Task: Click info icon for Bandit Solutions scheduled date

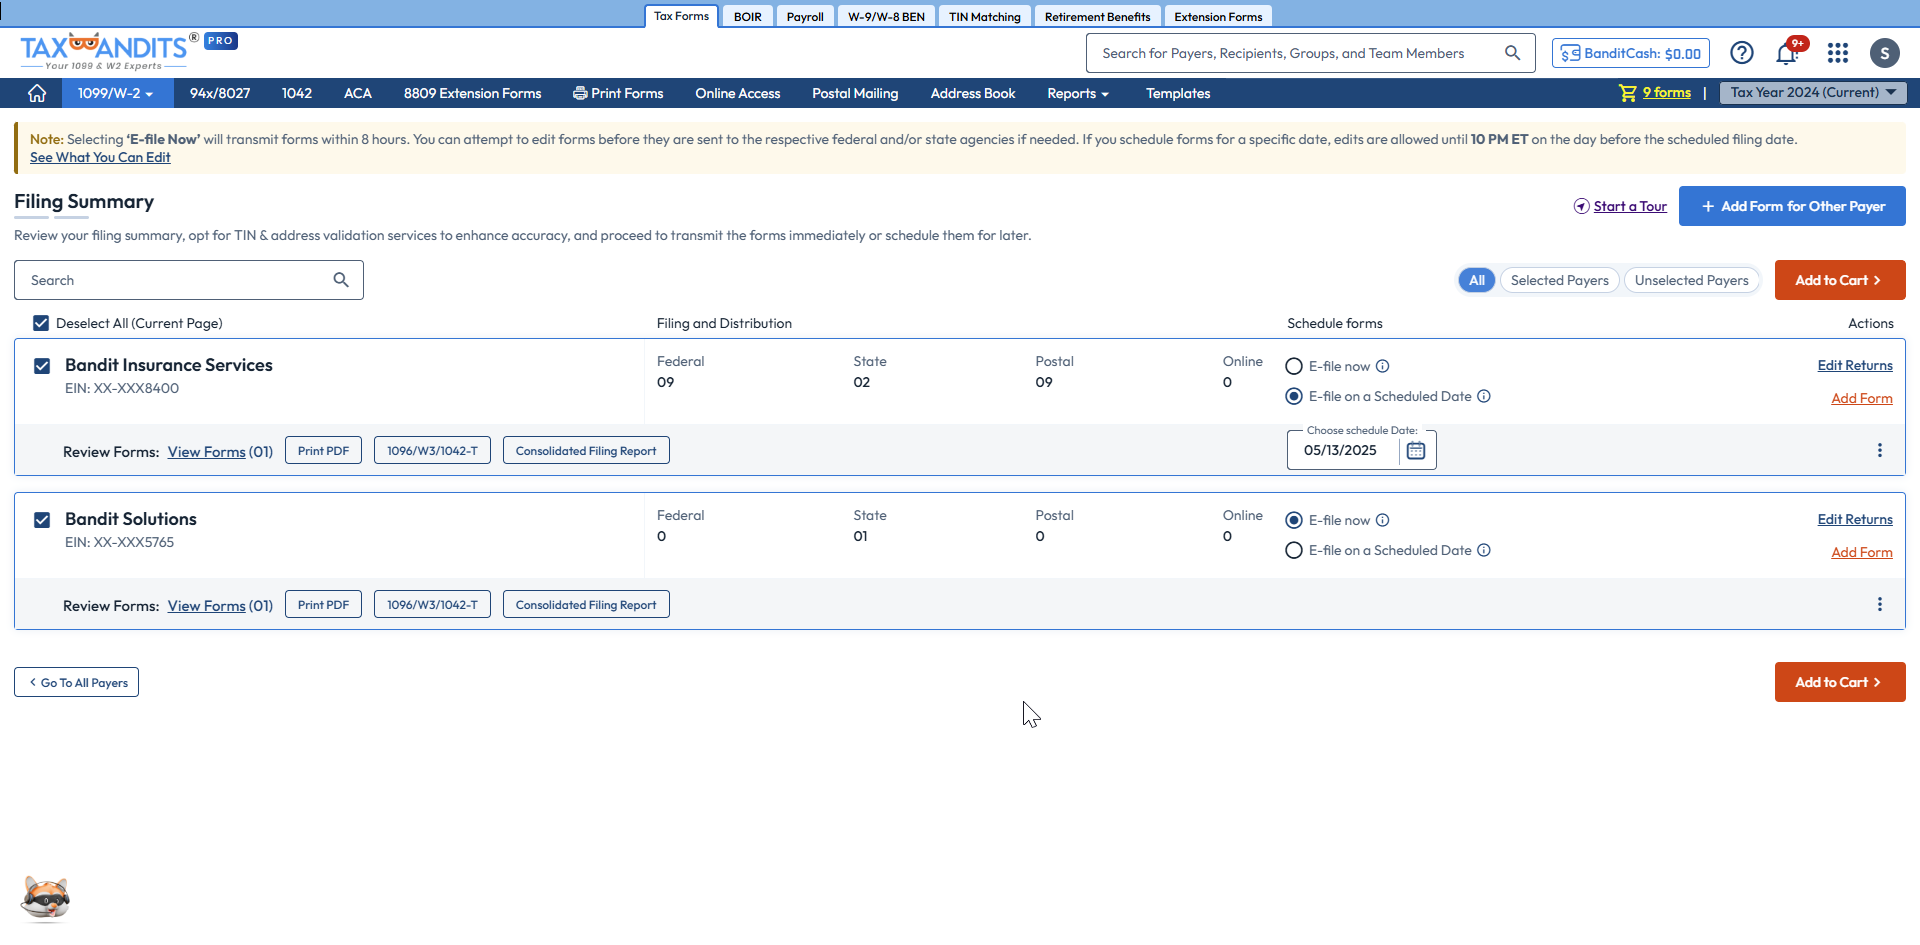Action: 1484,550
